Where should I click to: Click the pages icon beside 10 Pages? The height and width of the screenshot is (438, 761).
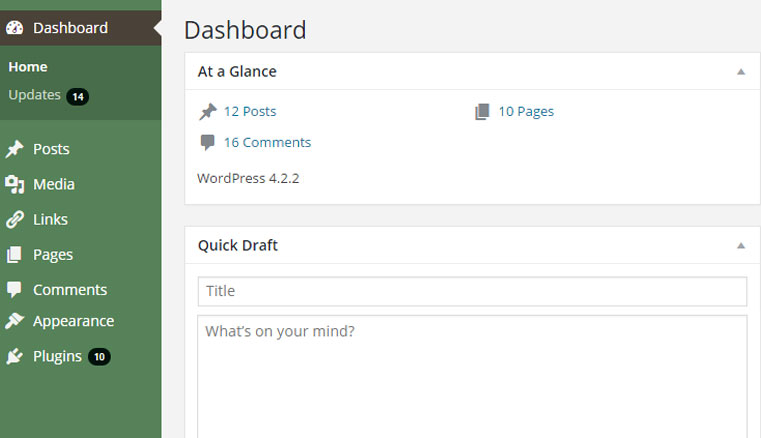[482, 112]
